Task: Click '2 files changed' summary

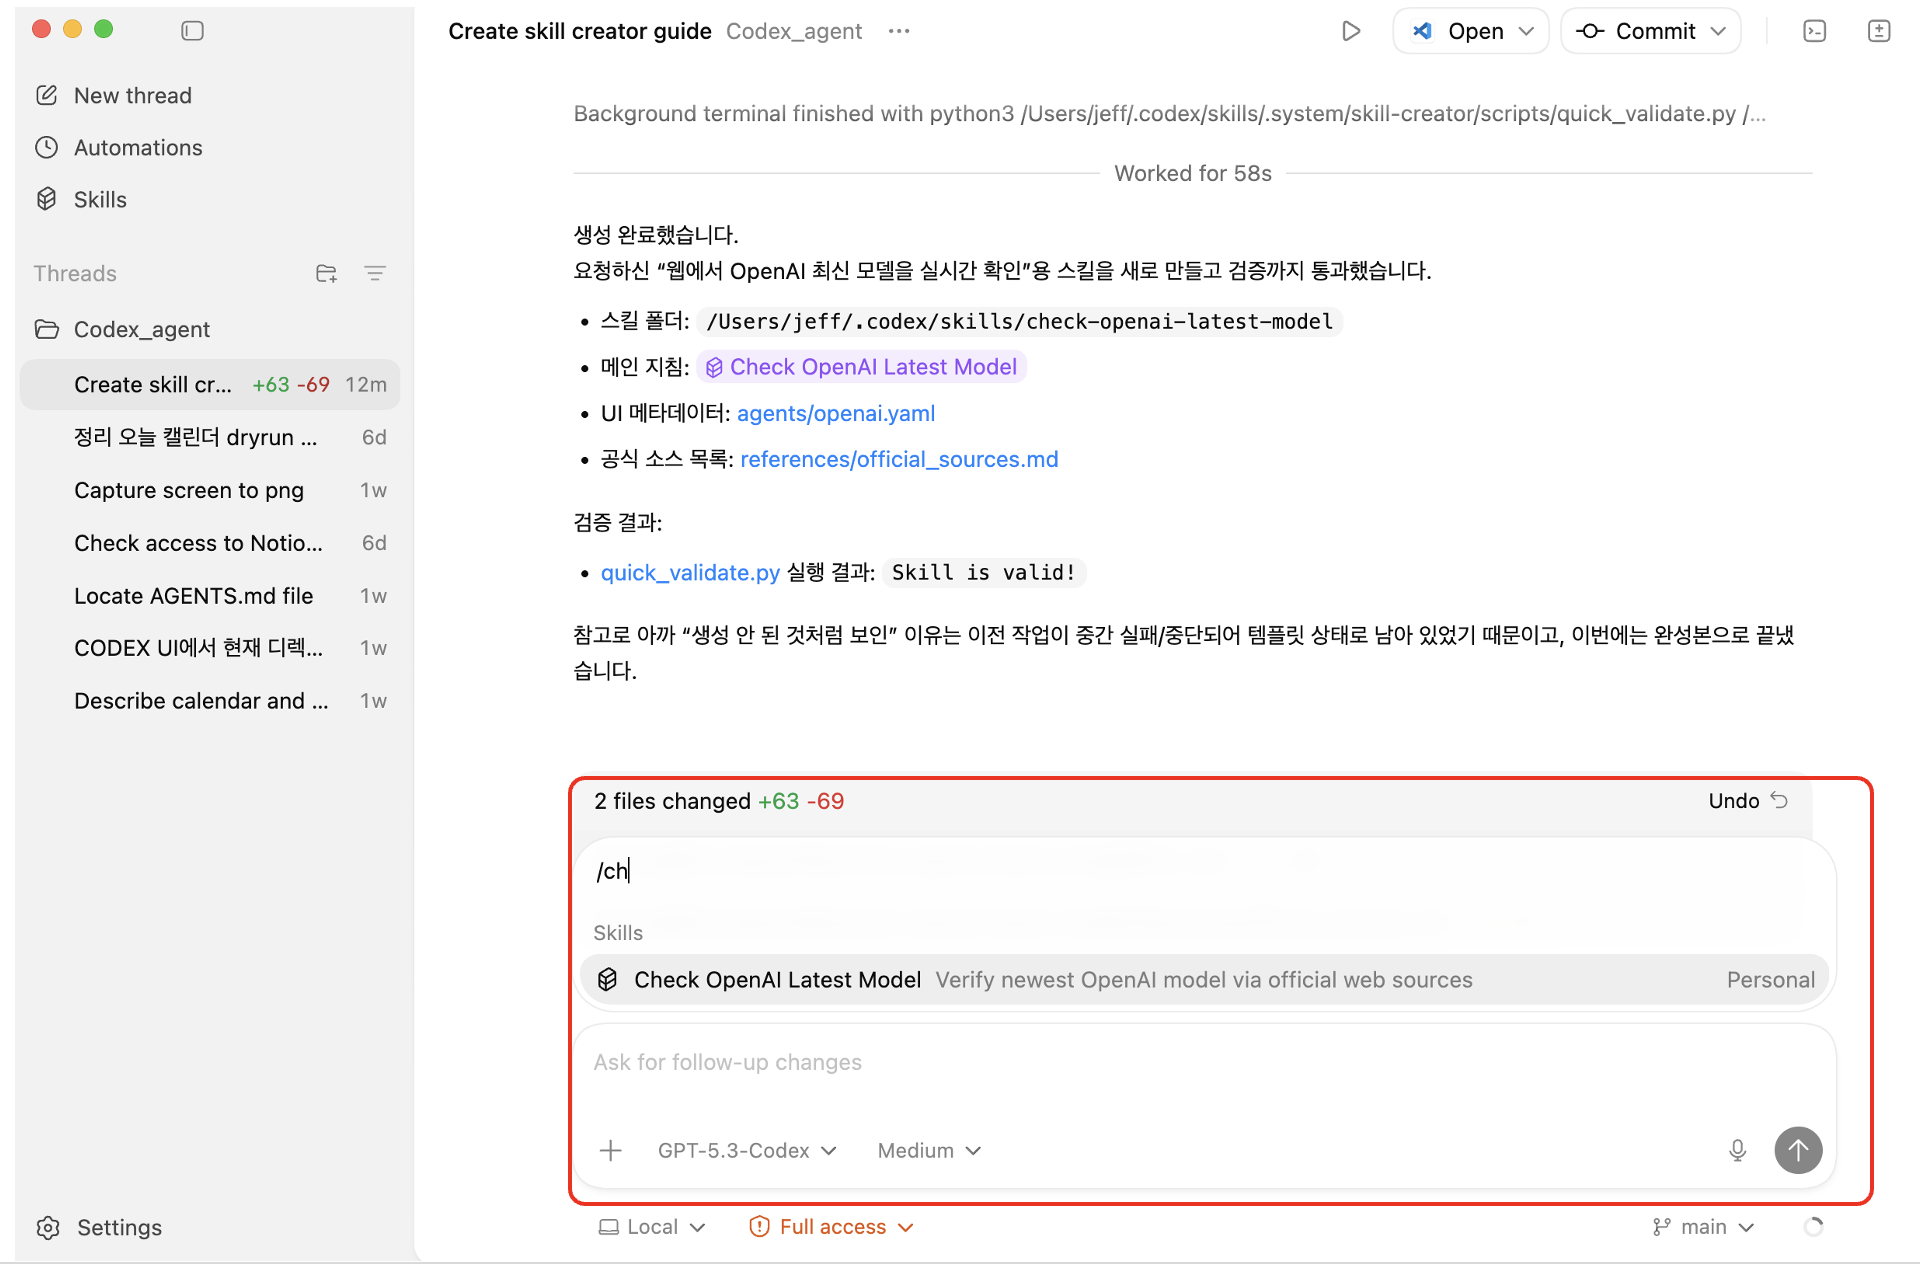Action: (x=719, y=801)
